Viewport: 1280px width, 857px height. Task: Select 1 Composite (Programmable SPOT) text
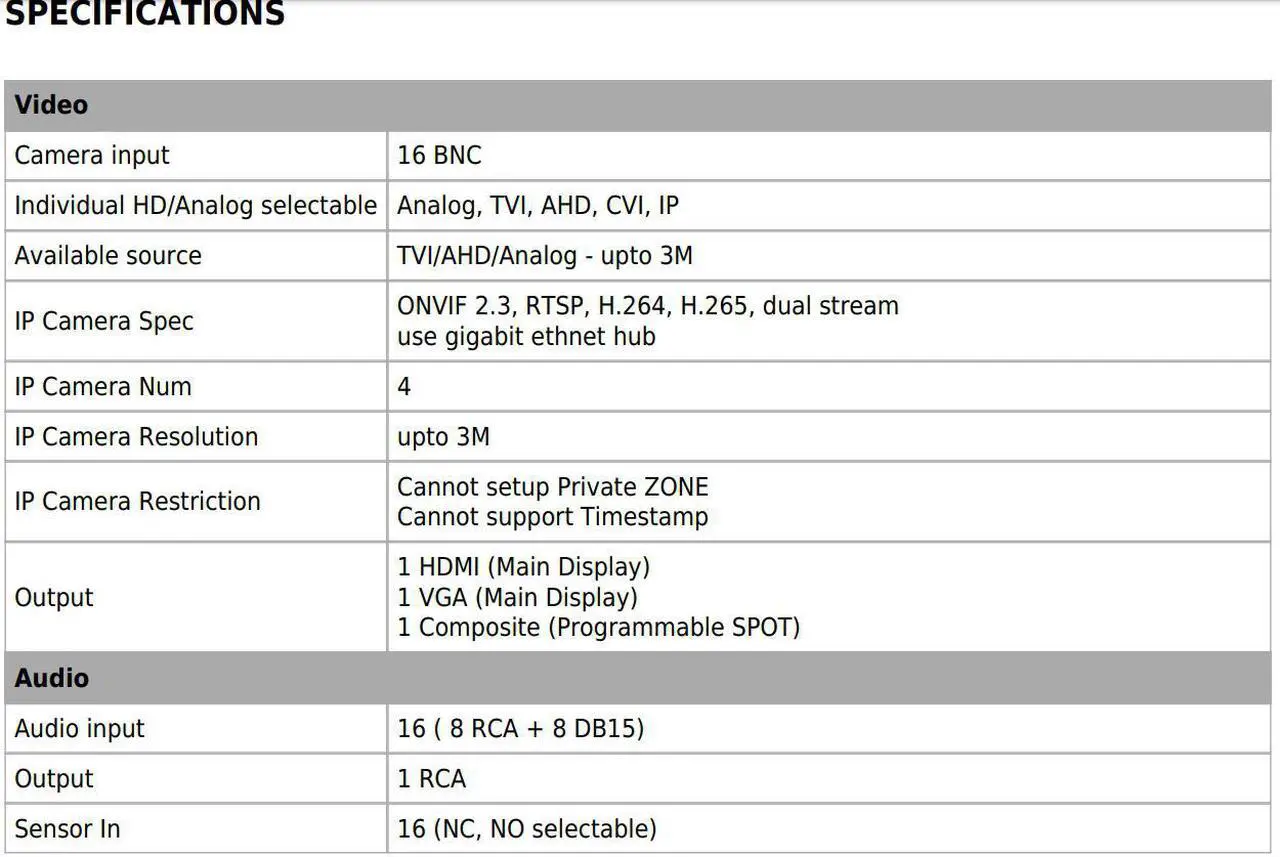(x=599, y=628)
